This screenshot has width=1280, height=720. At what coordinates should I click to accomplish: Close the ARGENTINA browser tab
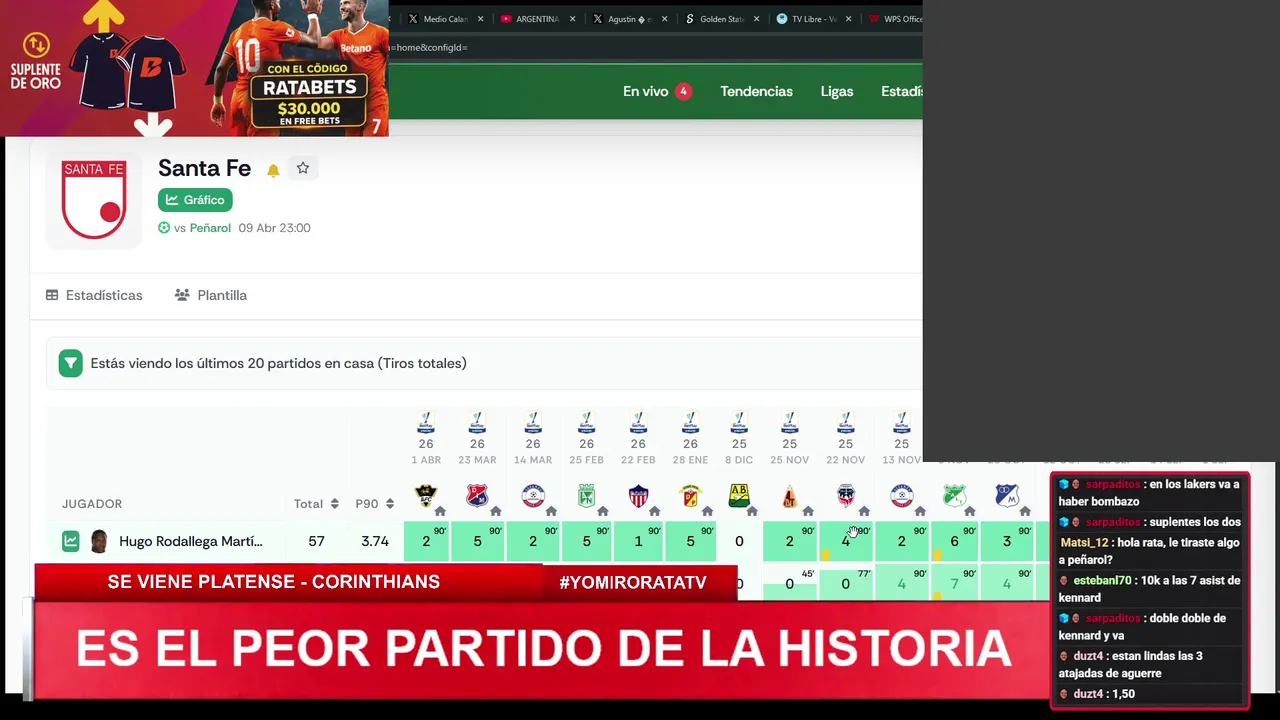(573, 19)
